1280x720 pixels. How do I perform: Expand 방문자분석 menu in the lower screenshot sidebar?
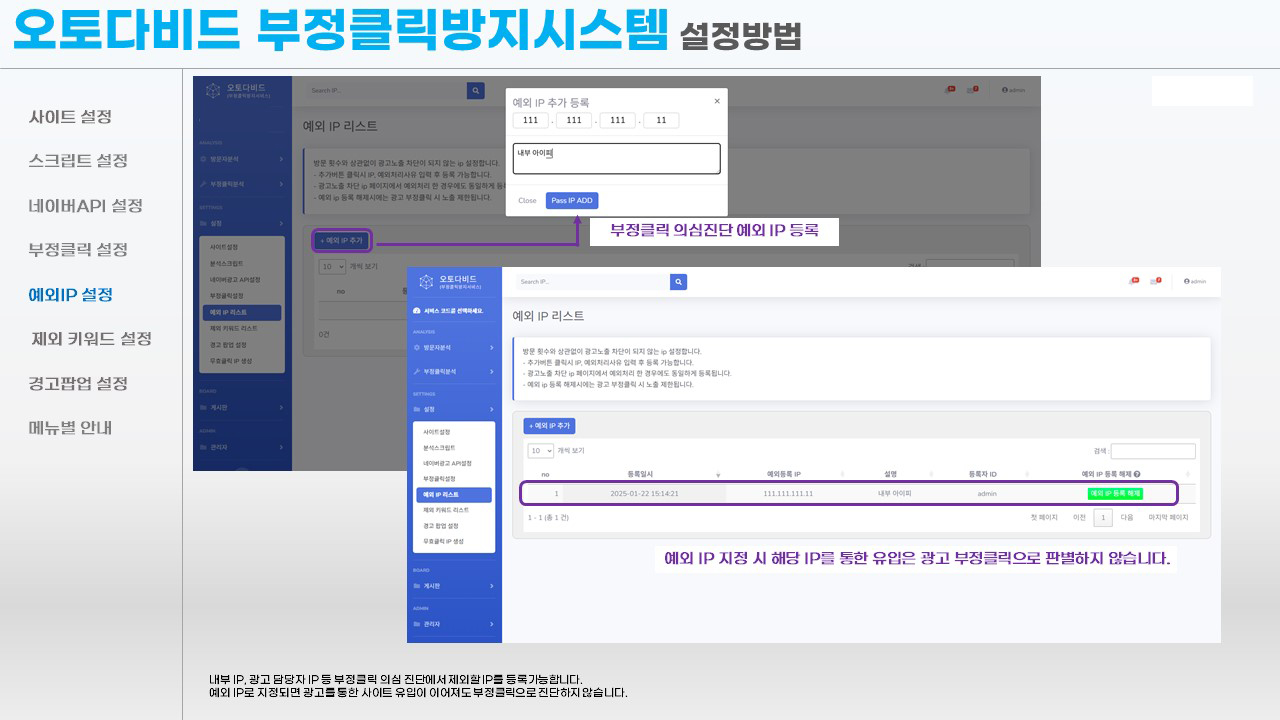453,347
